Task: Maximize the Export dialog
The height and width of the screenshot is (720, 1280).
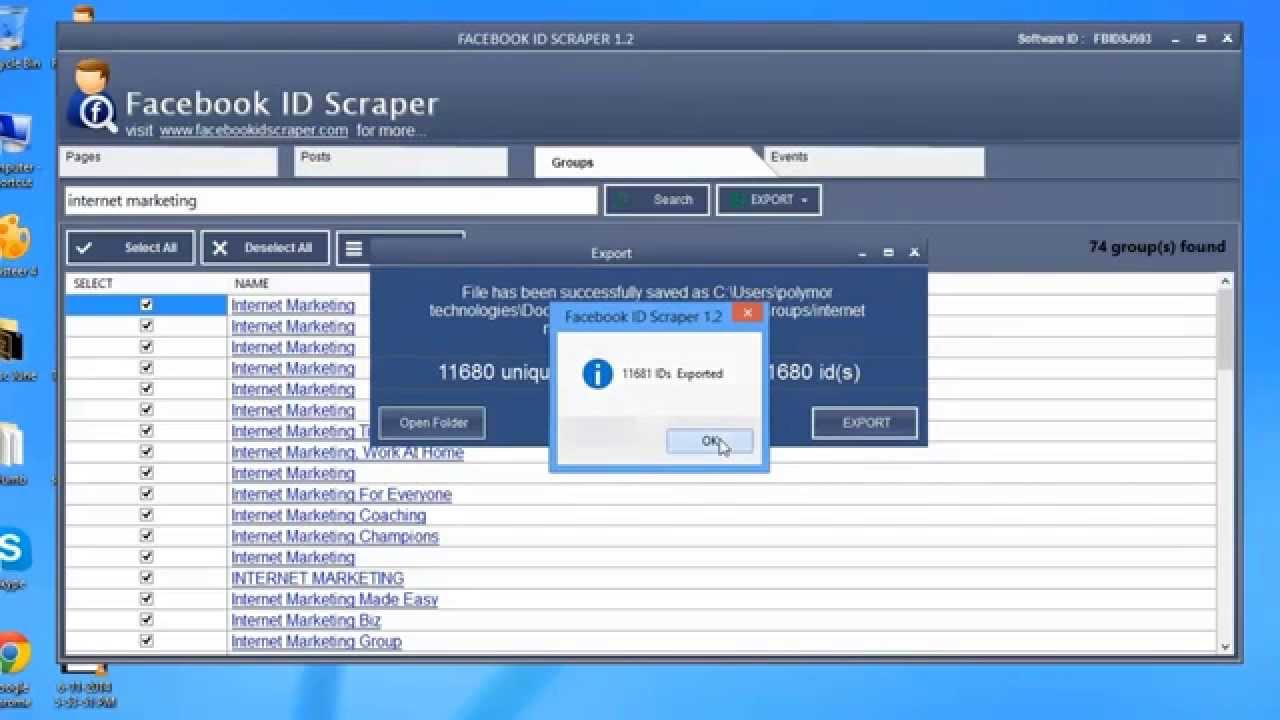Action: click(888, 253)
